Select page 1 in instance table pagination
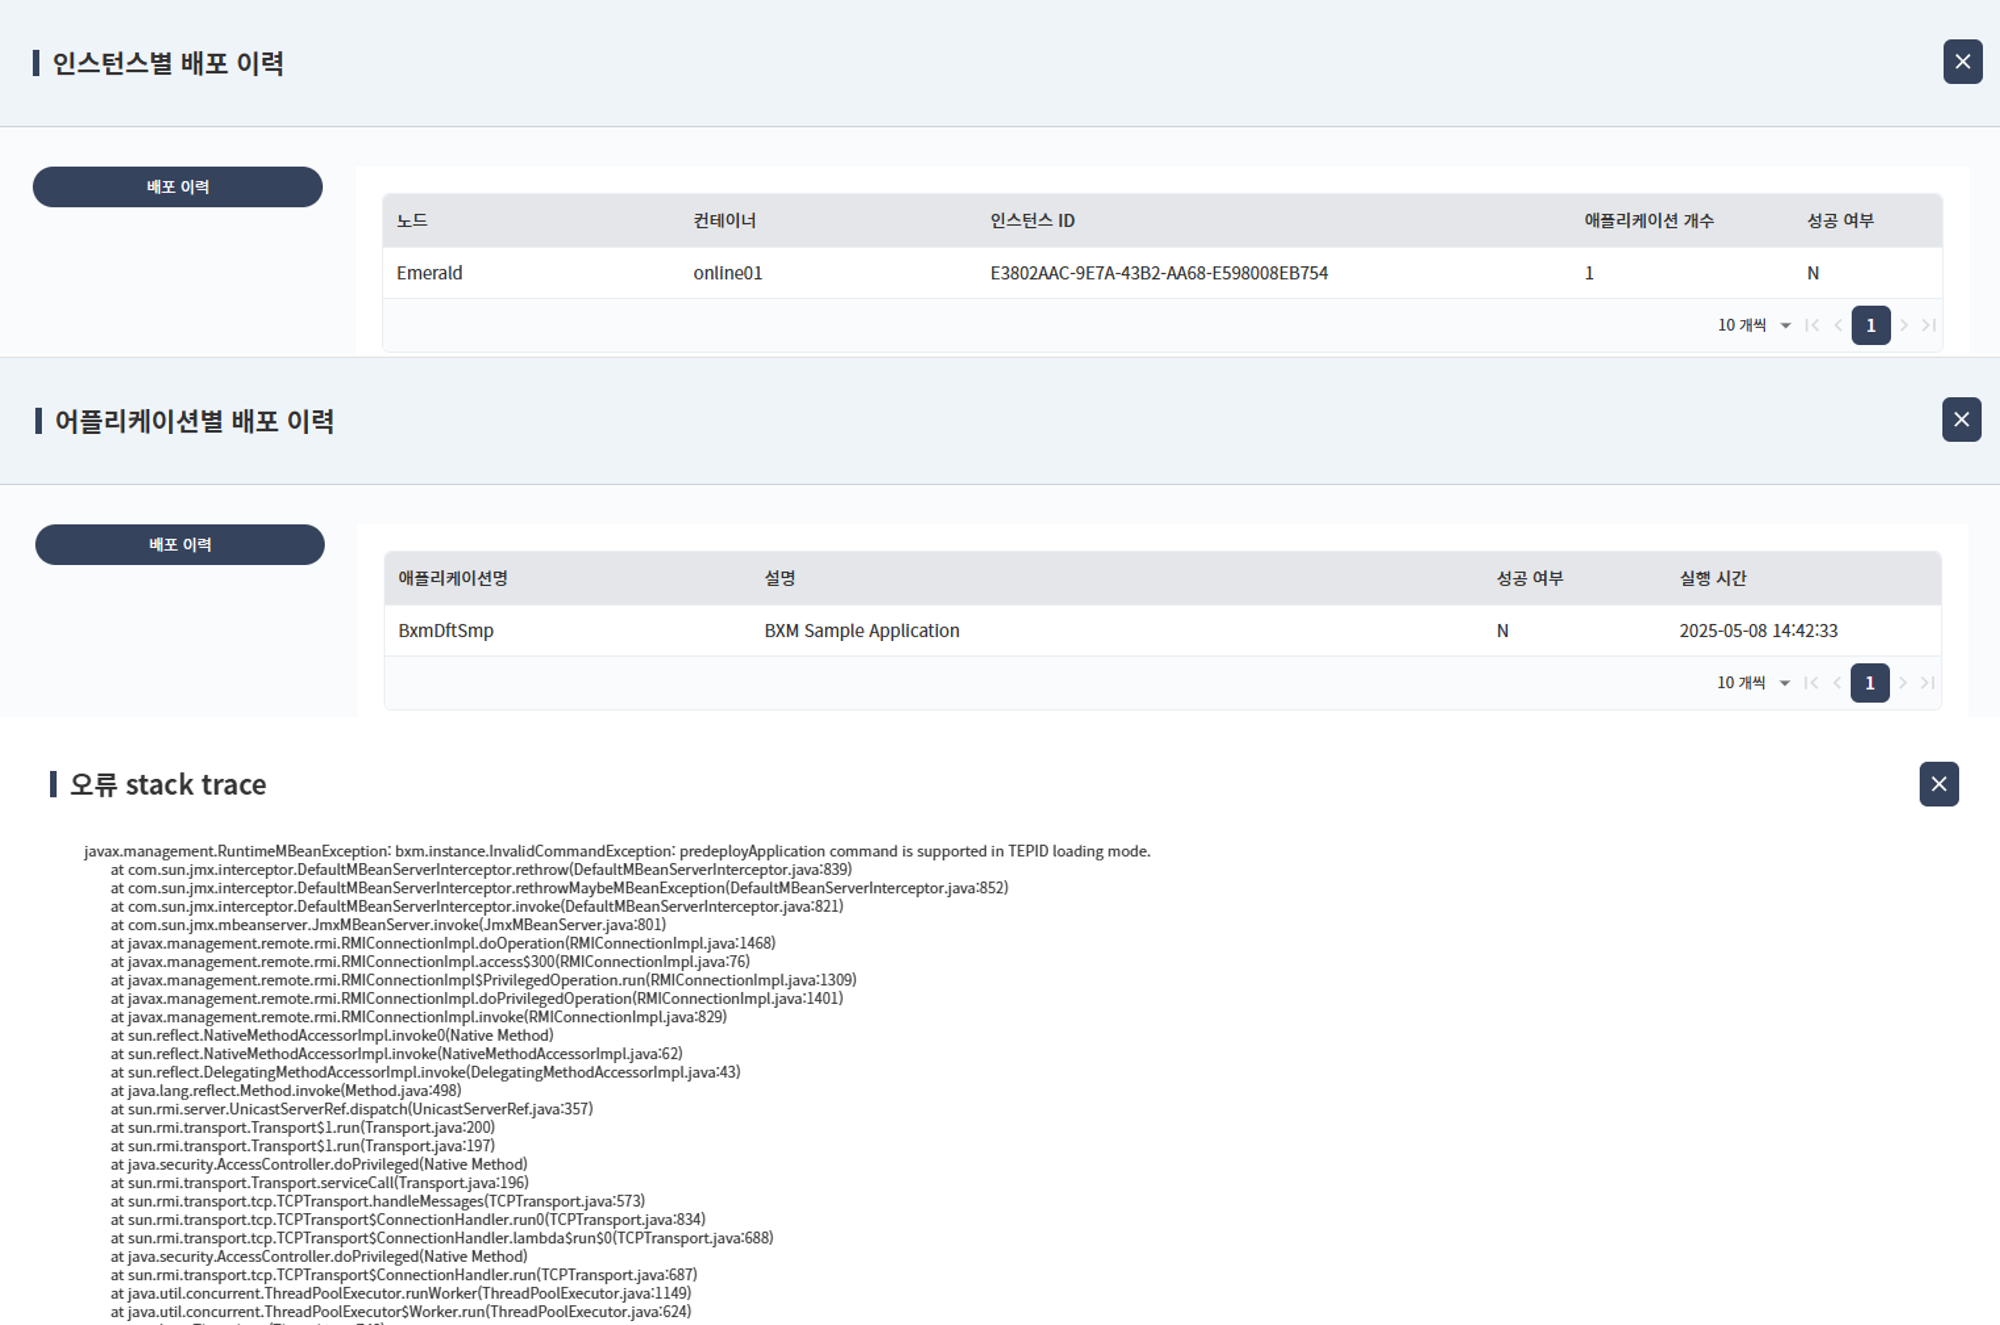Image resolution: width=2000 pixels, height=1325 pixels. coord(1870,326)
